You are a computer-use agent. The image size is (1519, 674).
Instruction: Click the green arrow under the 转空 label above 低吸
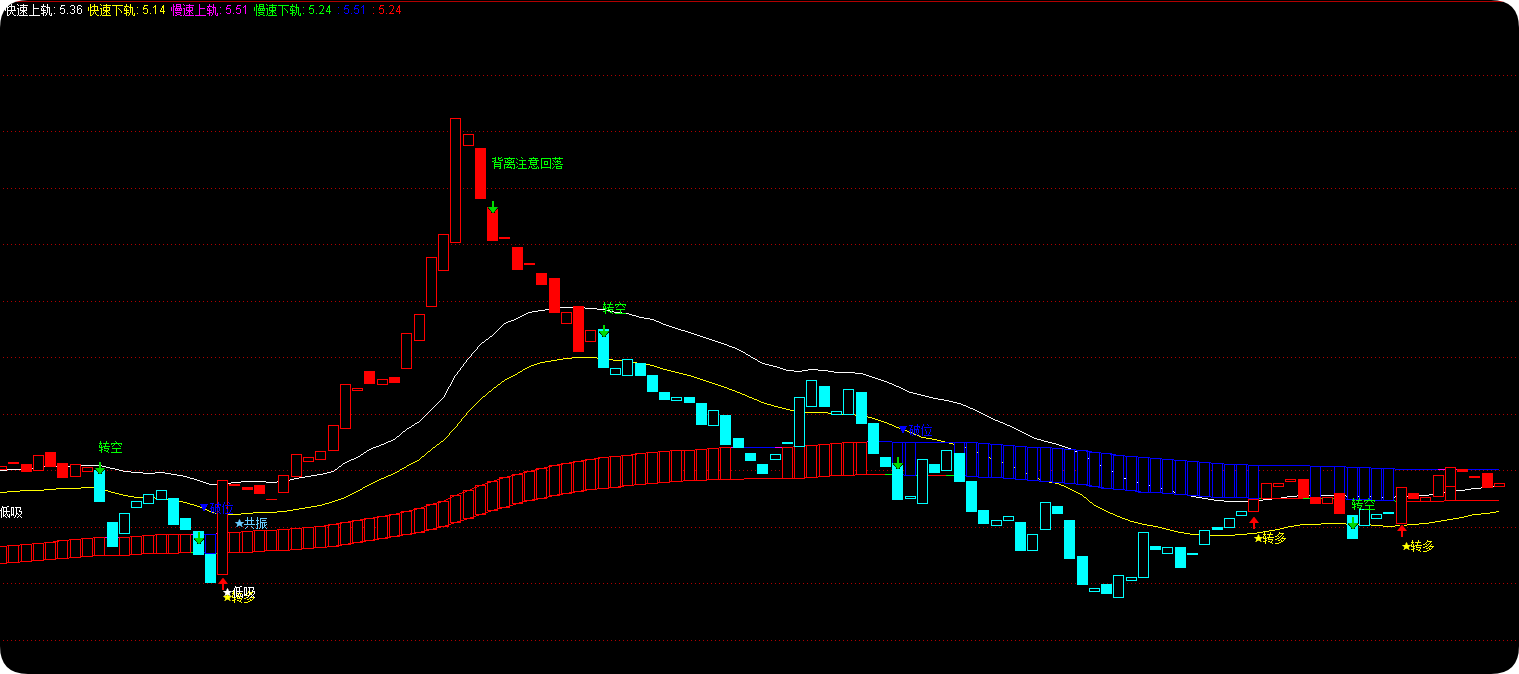click(100, 467)
